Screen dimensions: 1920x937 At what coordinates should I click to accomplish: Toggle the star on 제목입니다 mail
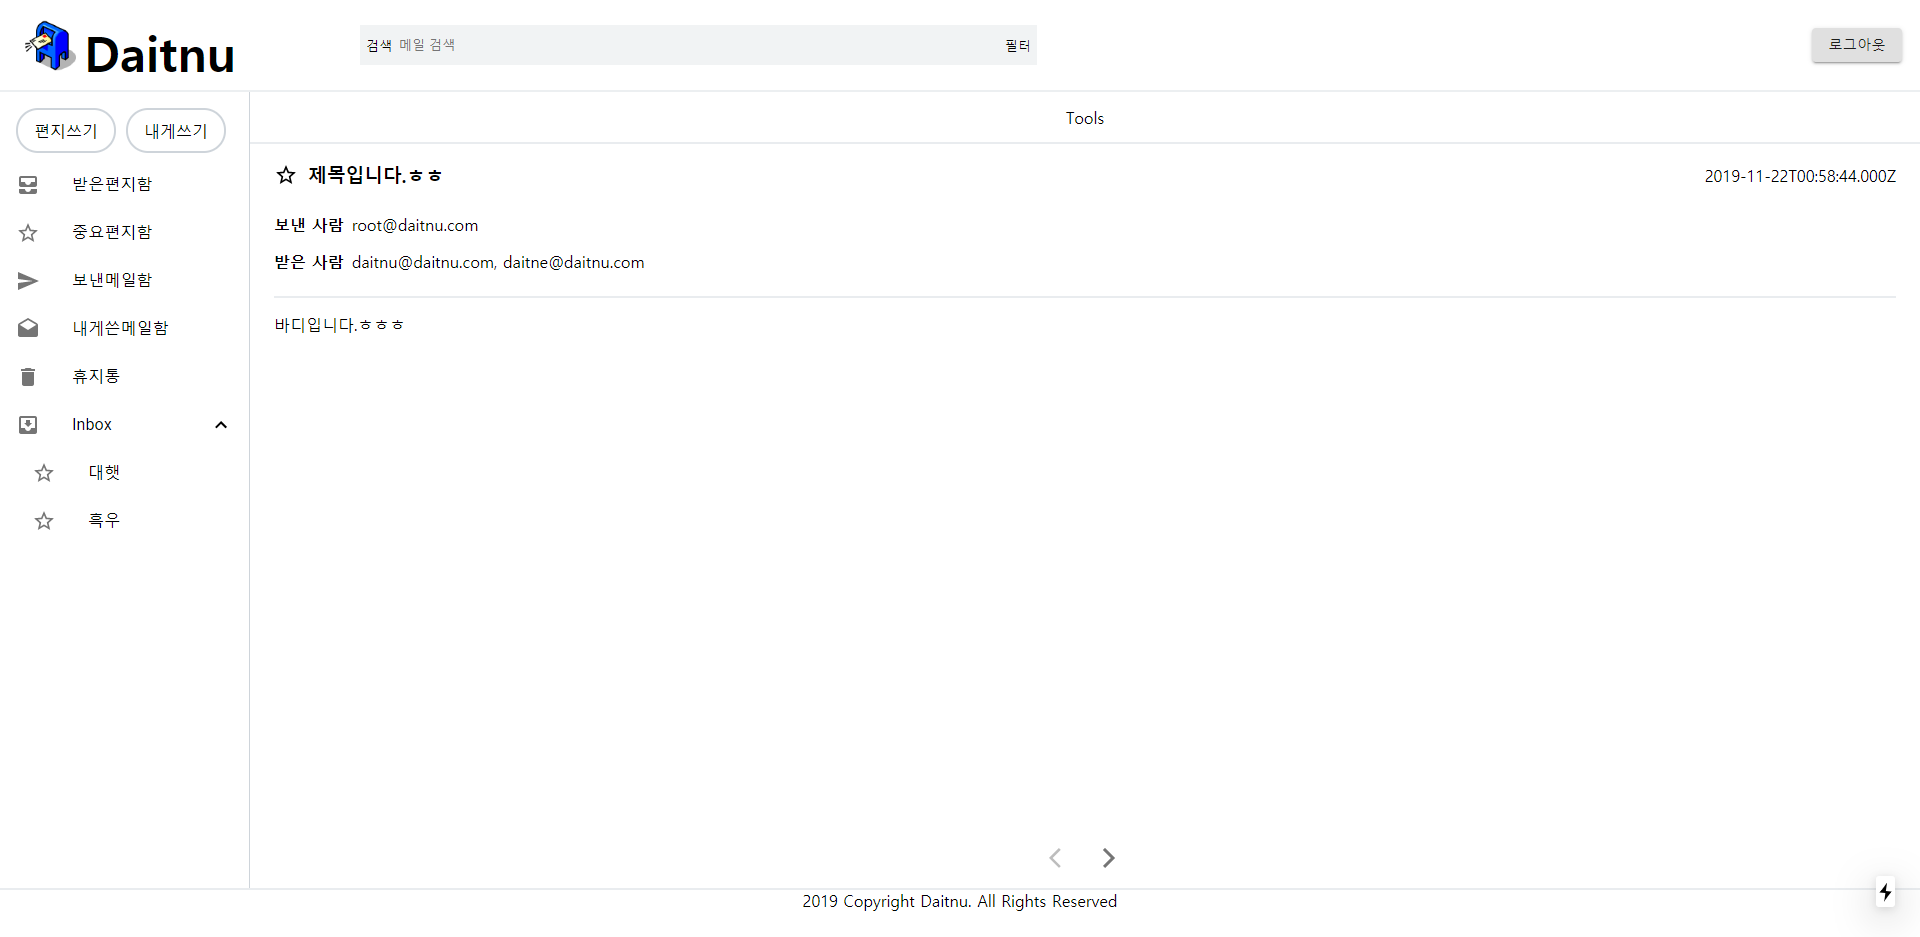286,175
